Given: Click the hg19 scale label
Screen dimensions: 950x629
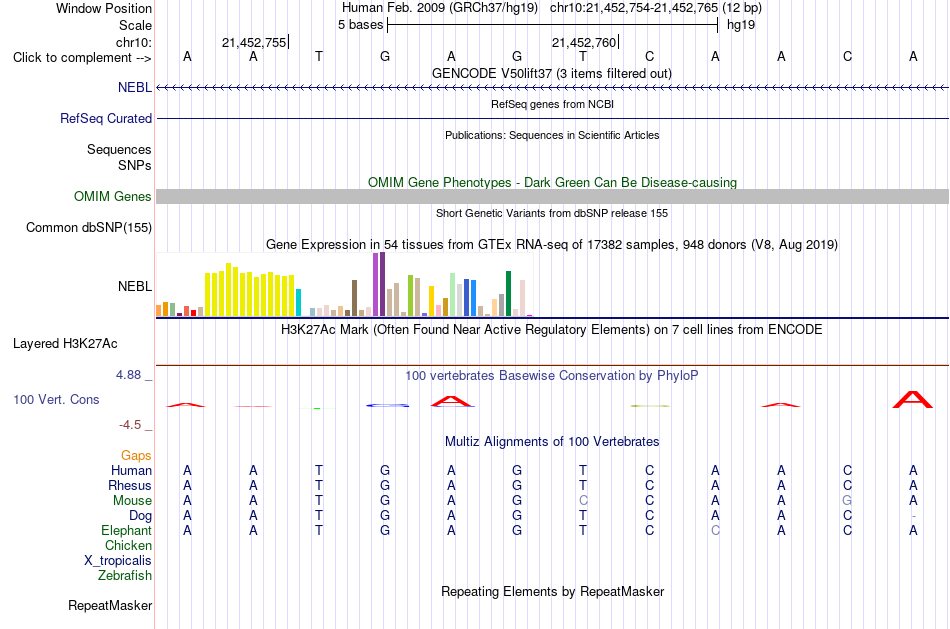Looking at the screenshot, I should click(x=741, y=25).
